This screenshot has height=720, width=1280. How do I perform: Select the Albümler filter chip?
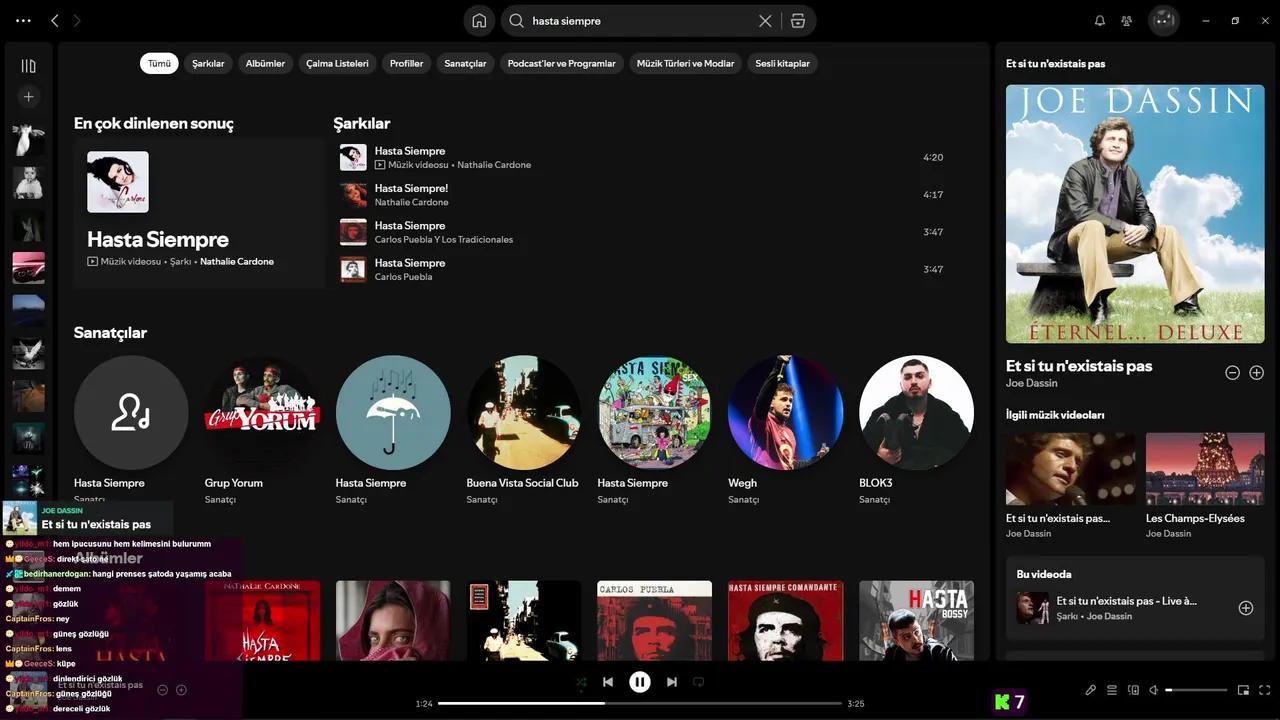click(265, 63)
